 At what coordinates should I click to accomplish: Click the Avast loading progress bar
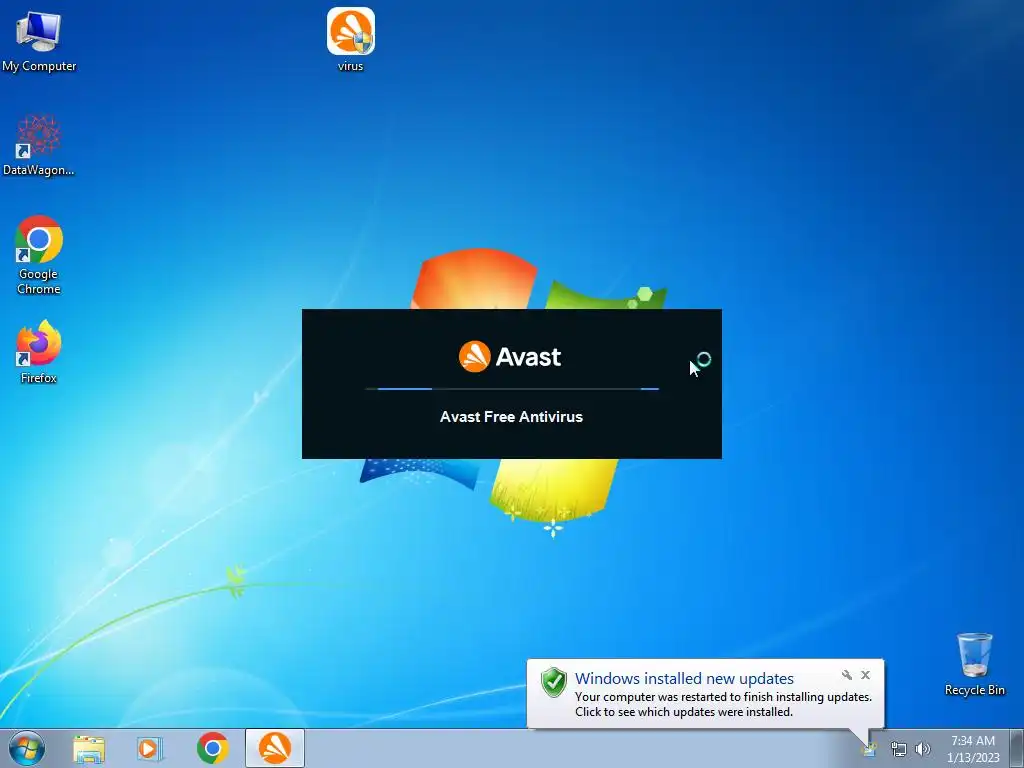tap(512, 389)
